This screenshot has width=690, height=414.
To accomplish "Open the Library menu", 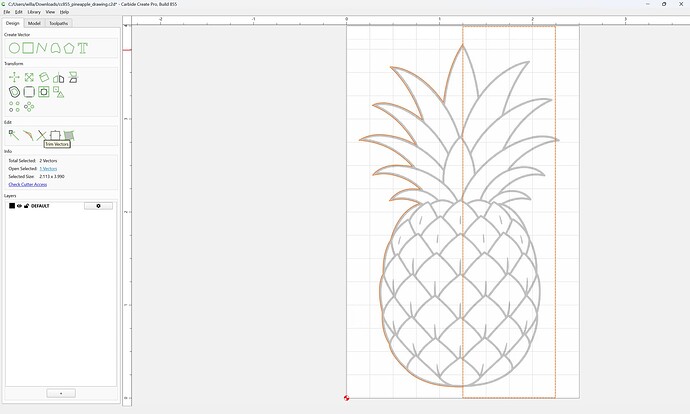I will pyautogui.click(x=34, y=12).
